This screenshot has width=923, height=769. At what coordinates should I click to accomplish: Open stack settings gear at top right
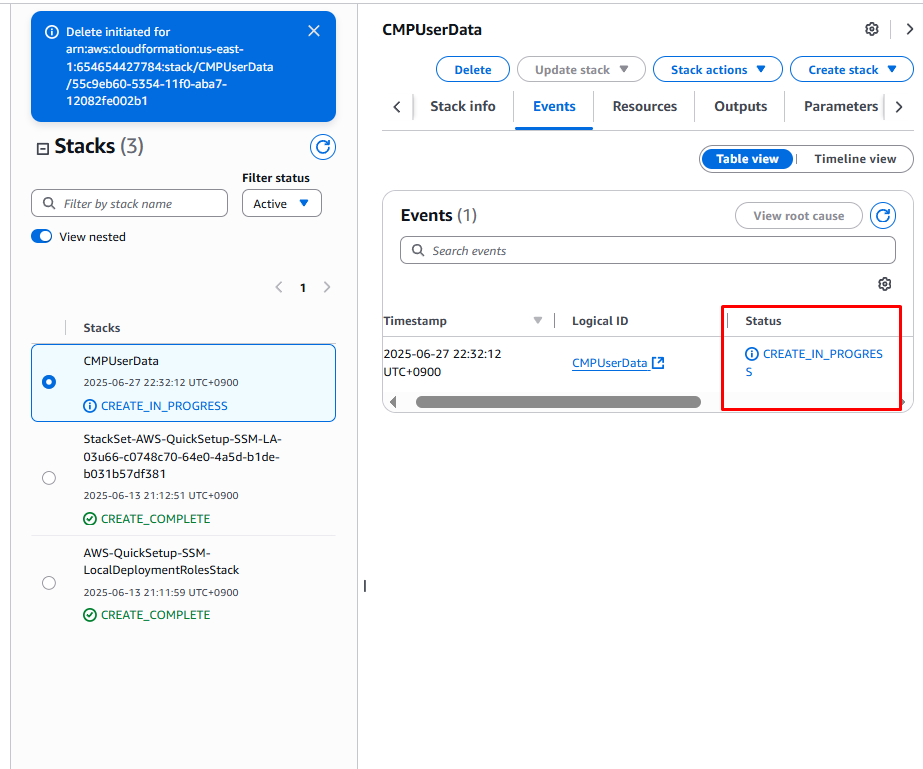[871, 29]
